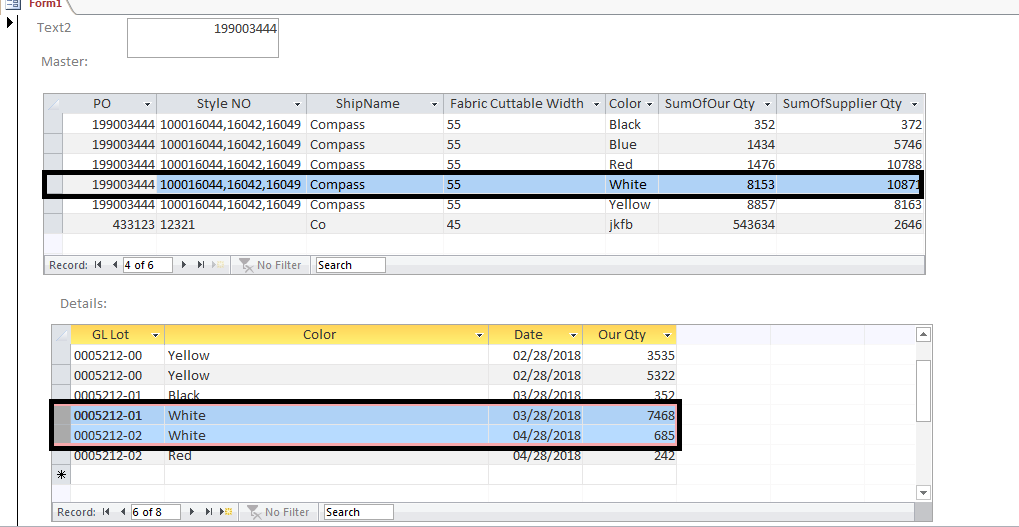This screenshot has height=527, width=1019.
Task: Click the Details grid scrollbar down arrow
Action: 923,492
